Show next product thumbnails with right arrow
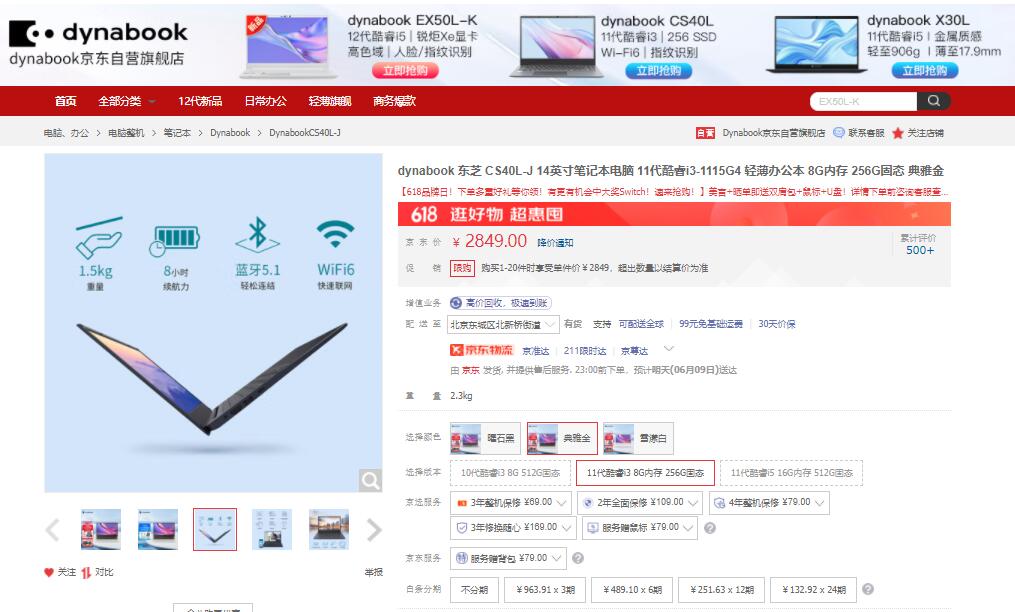Image resolution: width=1015 pixels, height=612 pixels. tap(374, 530)
